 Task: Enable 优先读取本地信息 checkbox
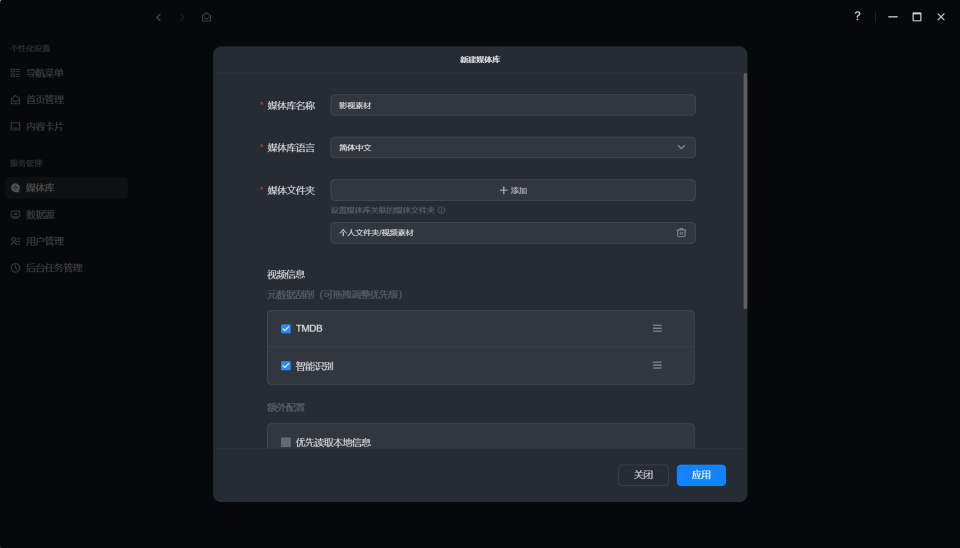coord(285,442)
